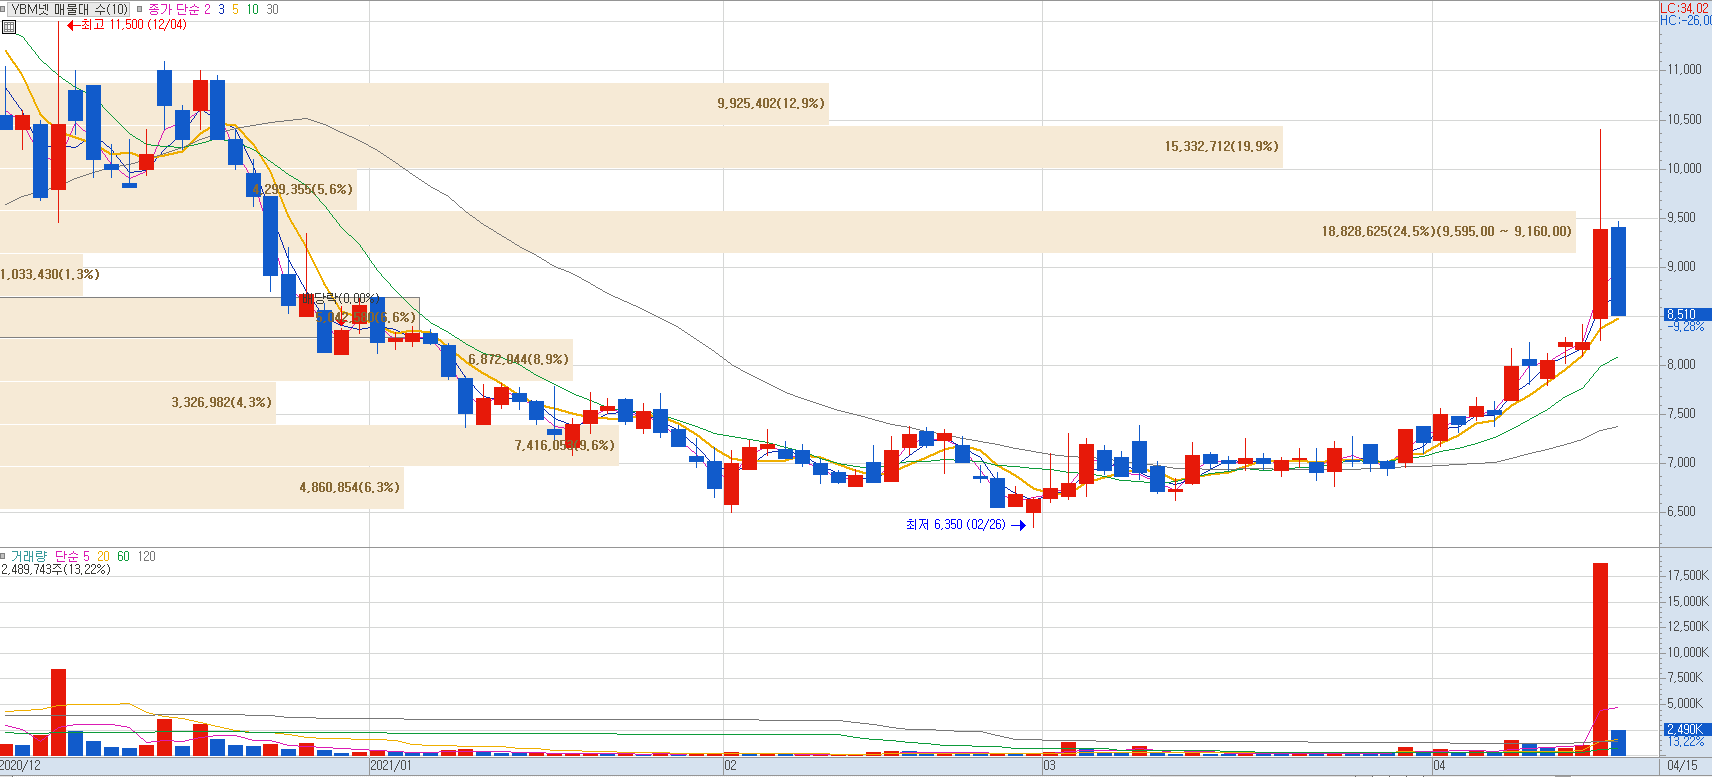Pick the green 10-period moving average legend
Screen dimensions: 1712x777
pyautogui.click(x=252, y=9)
